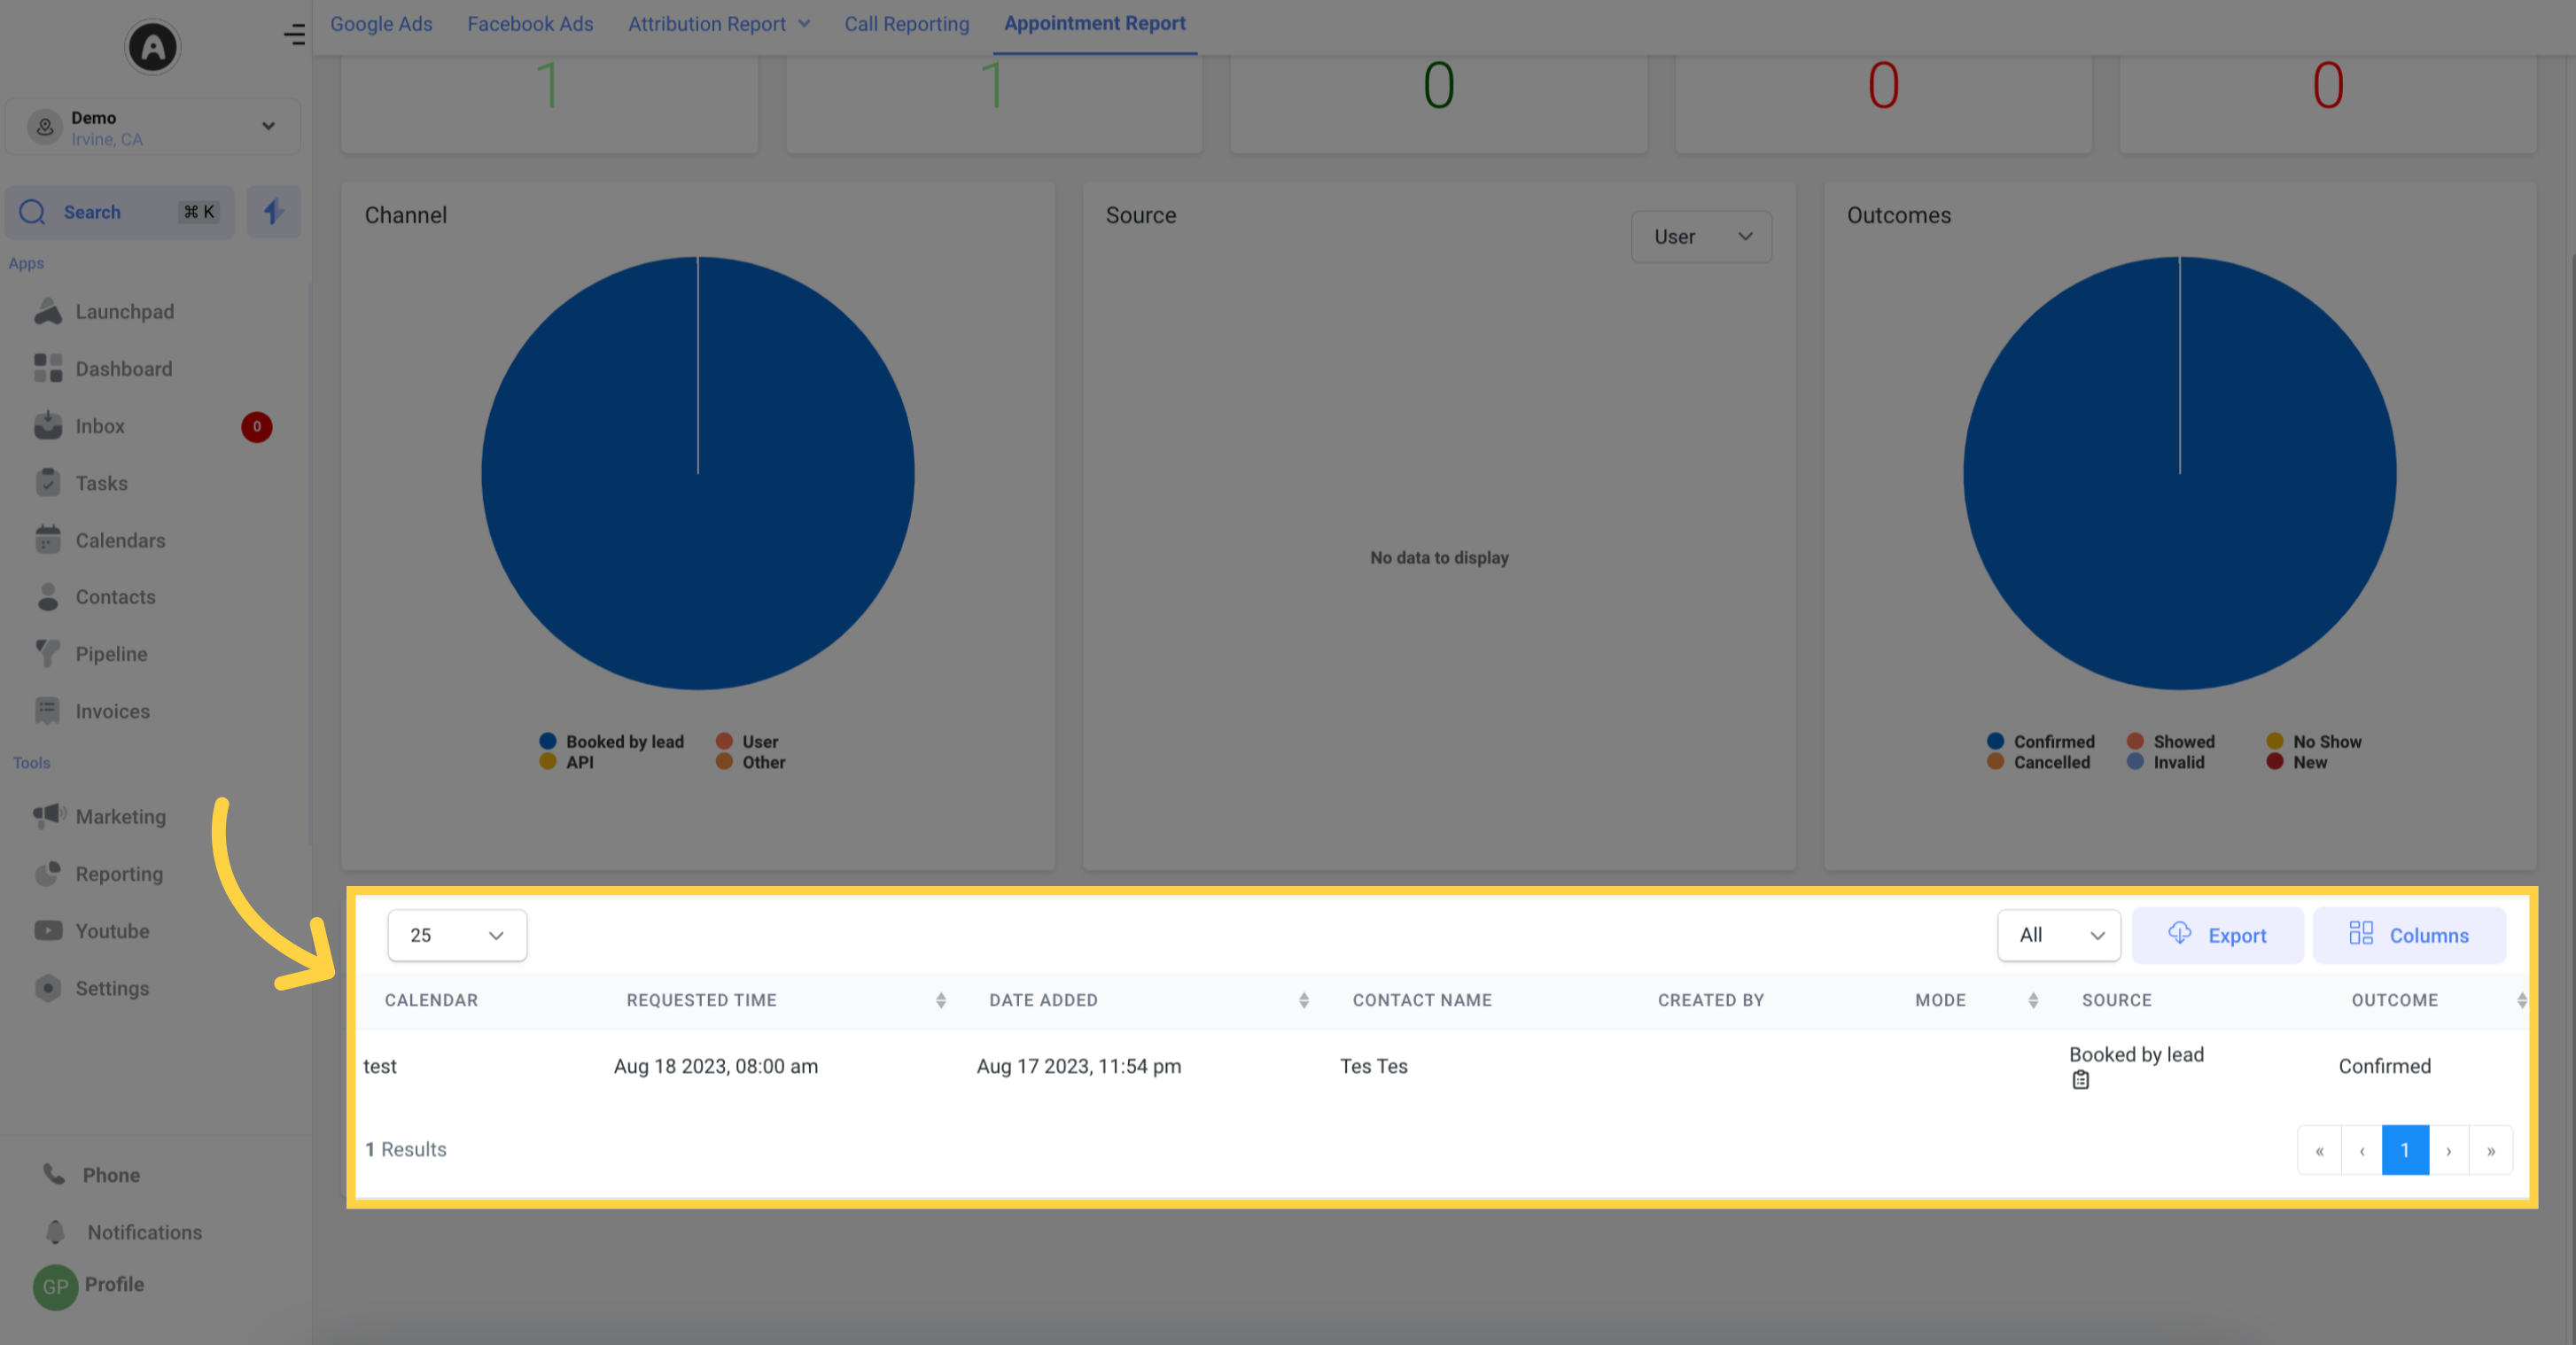Click next page navigation arrow
The height and width of the screenshot is (1345, 2576).
[x=2448, y=1149]
